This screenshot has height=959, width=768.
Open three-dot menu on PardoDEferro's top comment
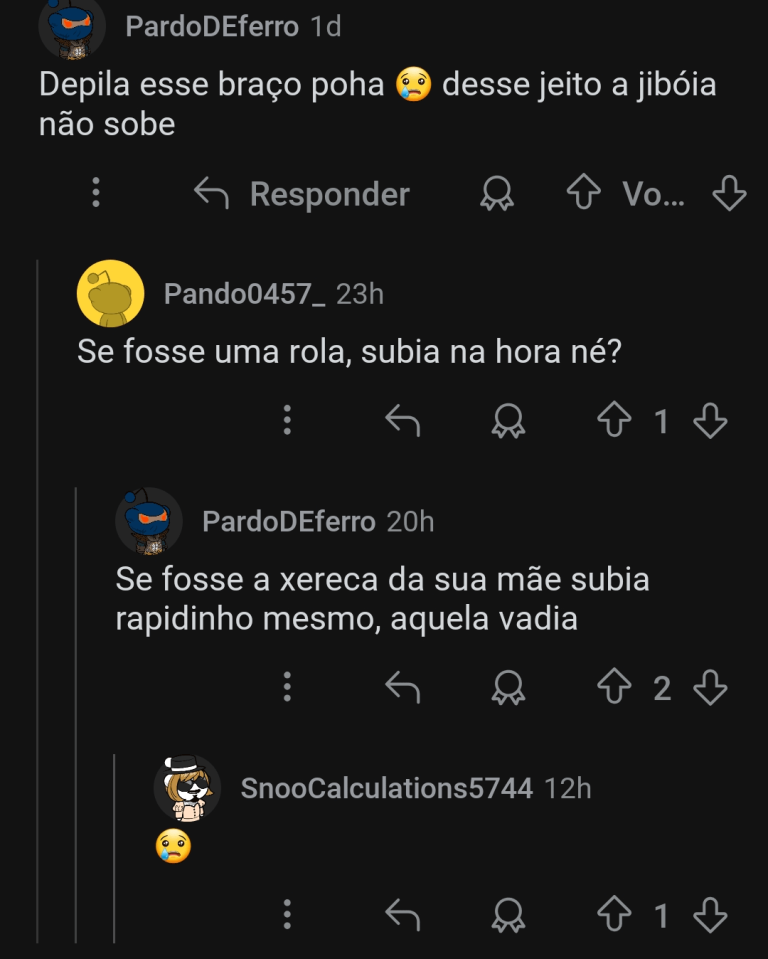(96, 193)
